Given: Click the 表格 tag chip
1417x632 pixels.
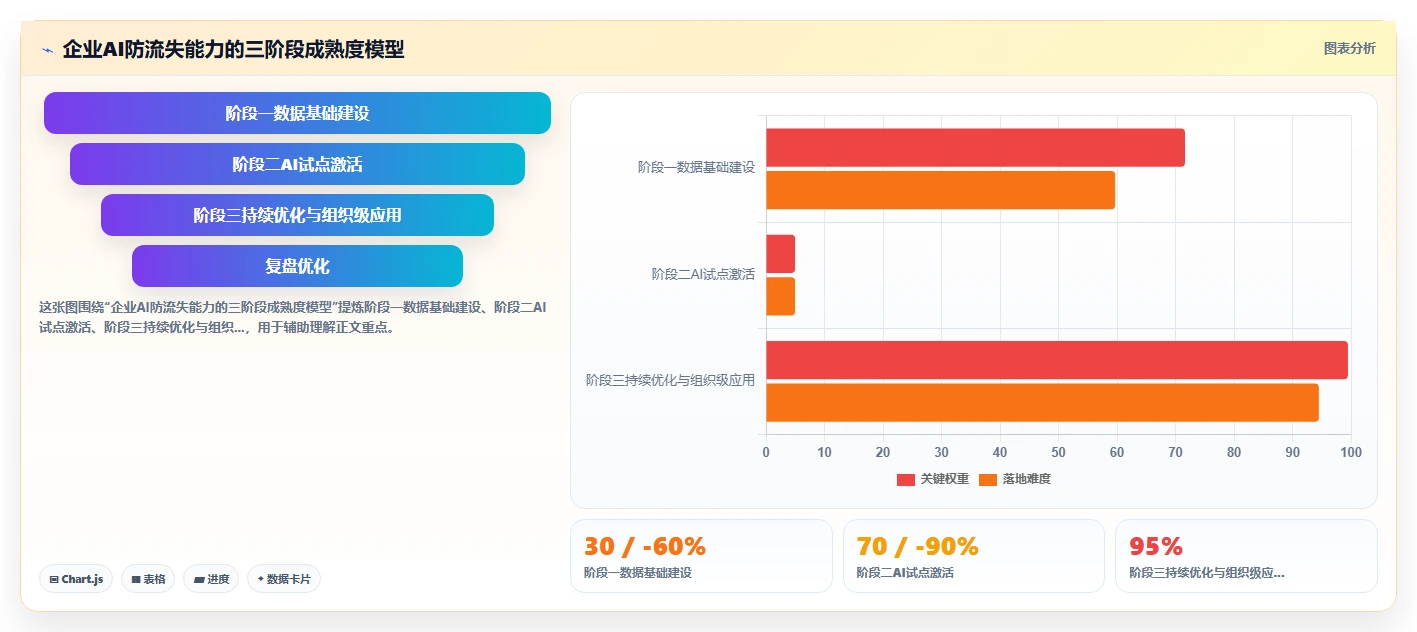Looking at the screenshot, I should click(x=148, y=579).
